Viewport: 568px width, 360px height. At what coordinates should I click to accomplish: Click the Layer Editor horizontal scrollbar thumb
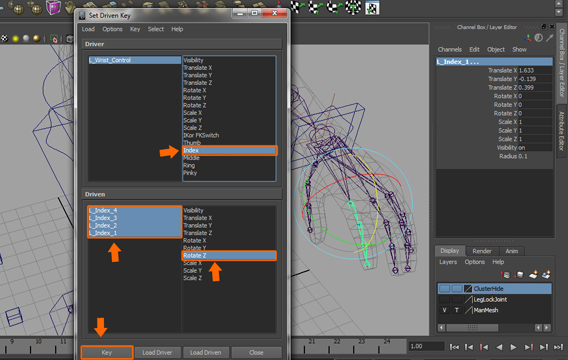(472, 328)
